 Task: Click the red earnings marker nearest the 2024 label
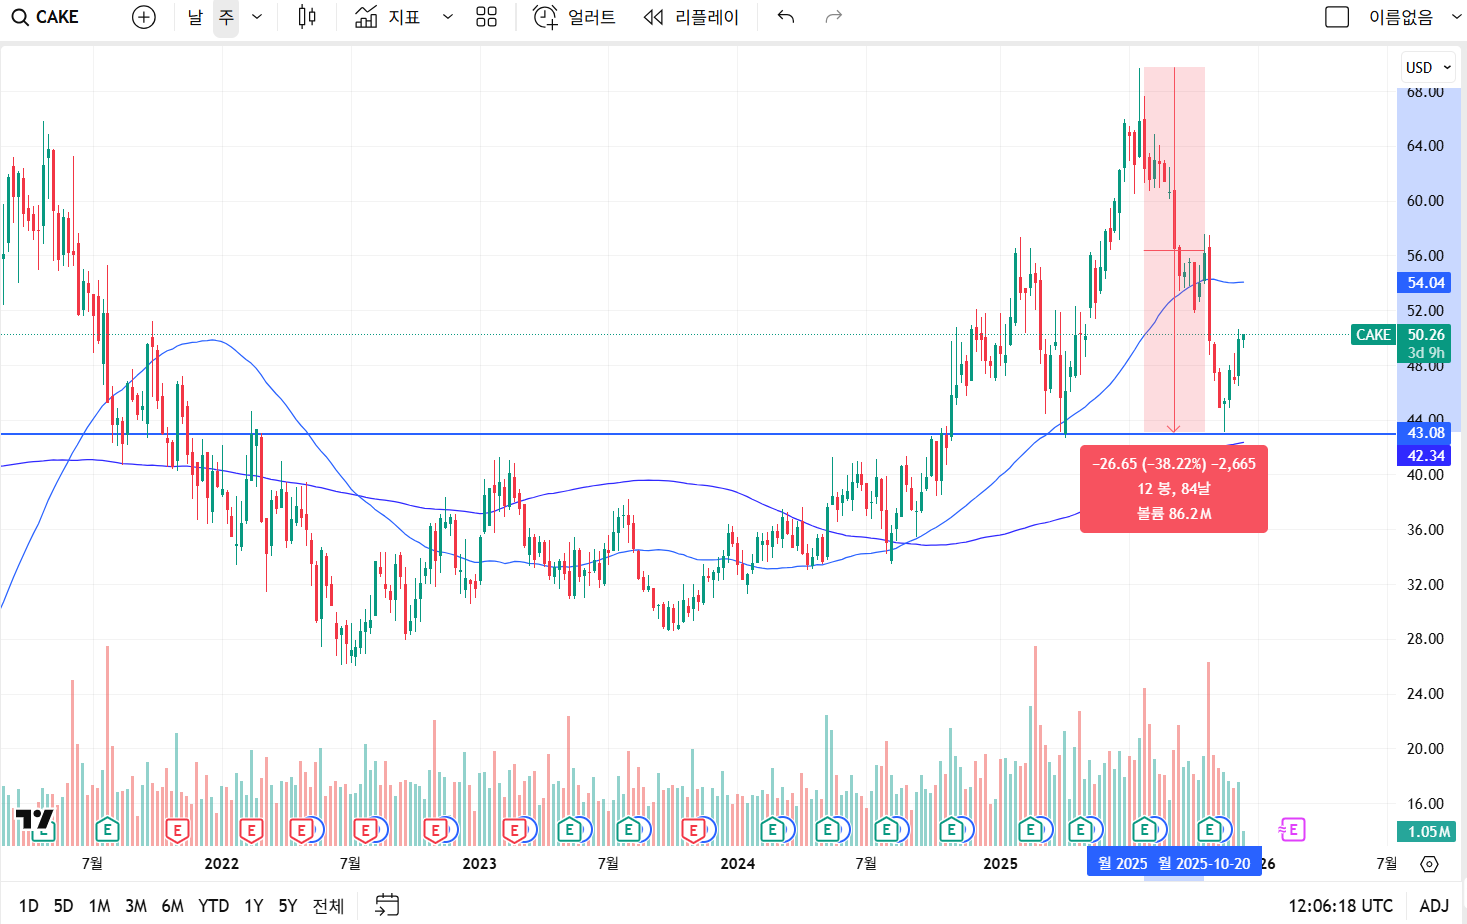pos(693,830)
